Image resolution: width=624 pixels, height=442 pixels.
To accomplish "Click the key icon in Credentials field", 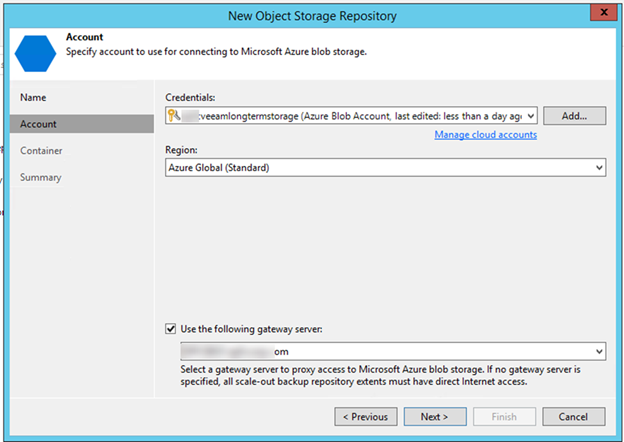I will point(175,116).
